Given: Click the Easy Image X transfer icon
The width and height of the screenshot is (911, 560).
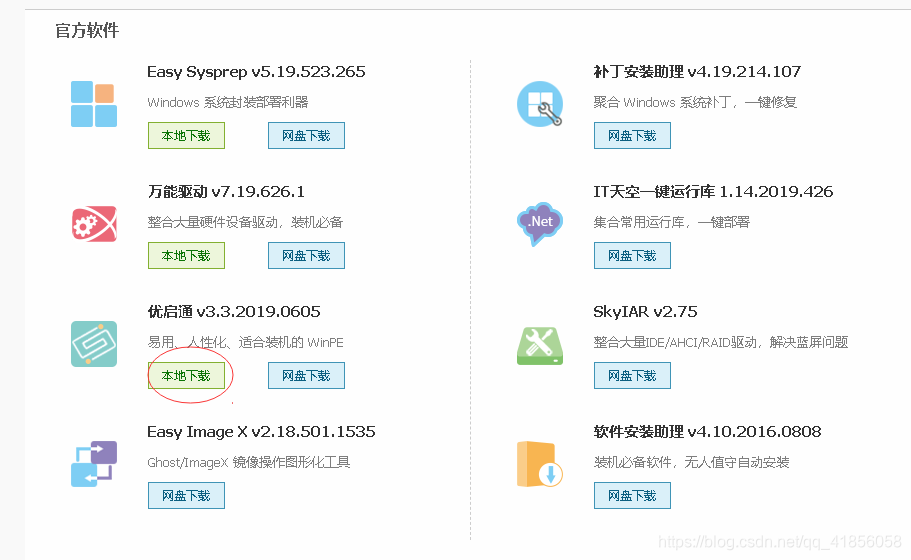Looking at the screenshot, I should (x=94, y=464).
